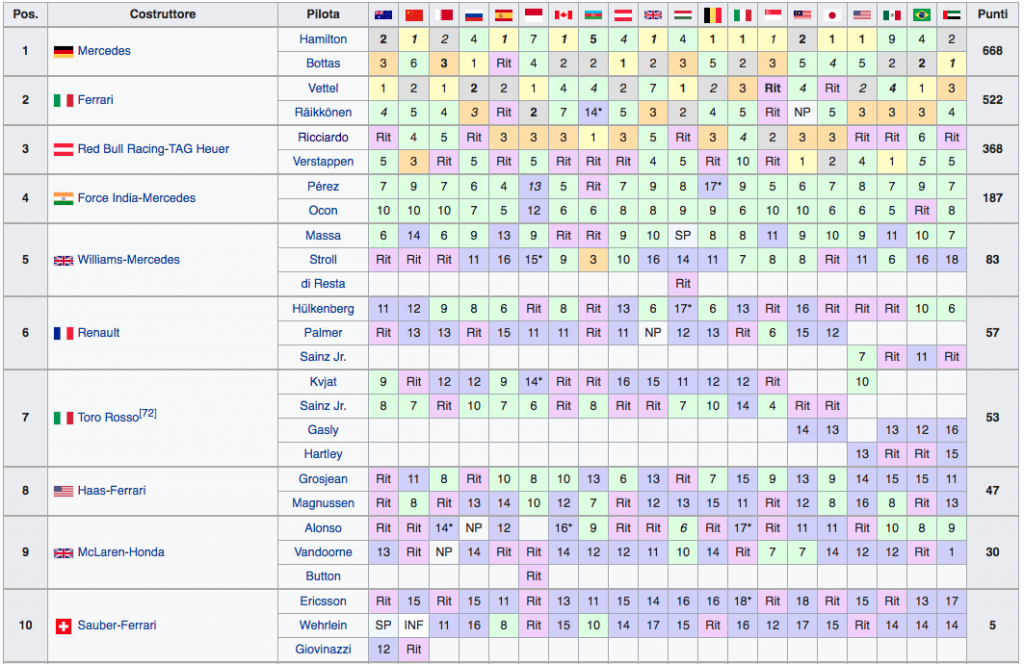Viewport: 1024px width, 664px height.
Task: Click the Monaco flag column header
Action: tap(534, 14)
